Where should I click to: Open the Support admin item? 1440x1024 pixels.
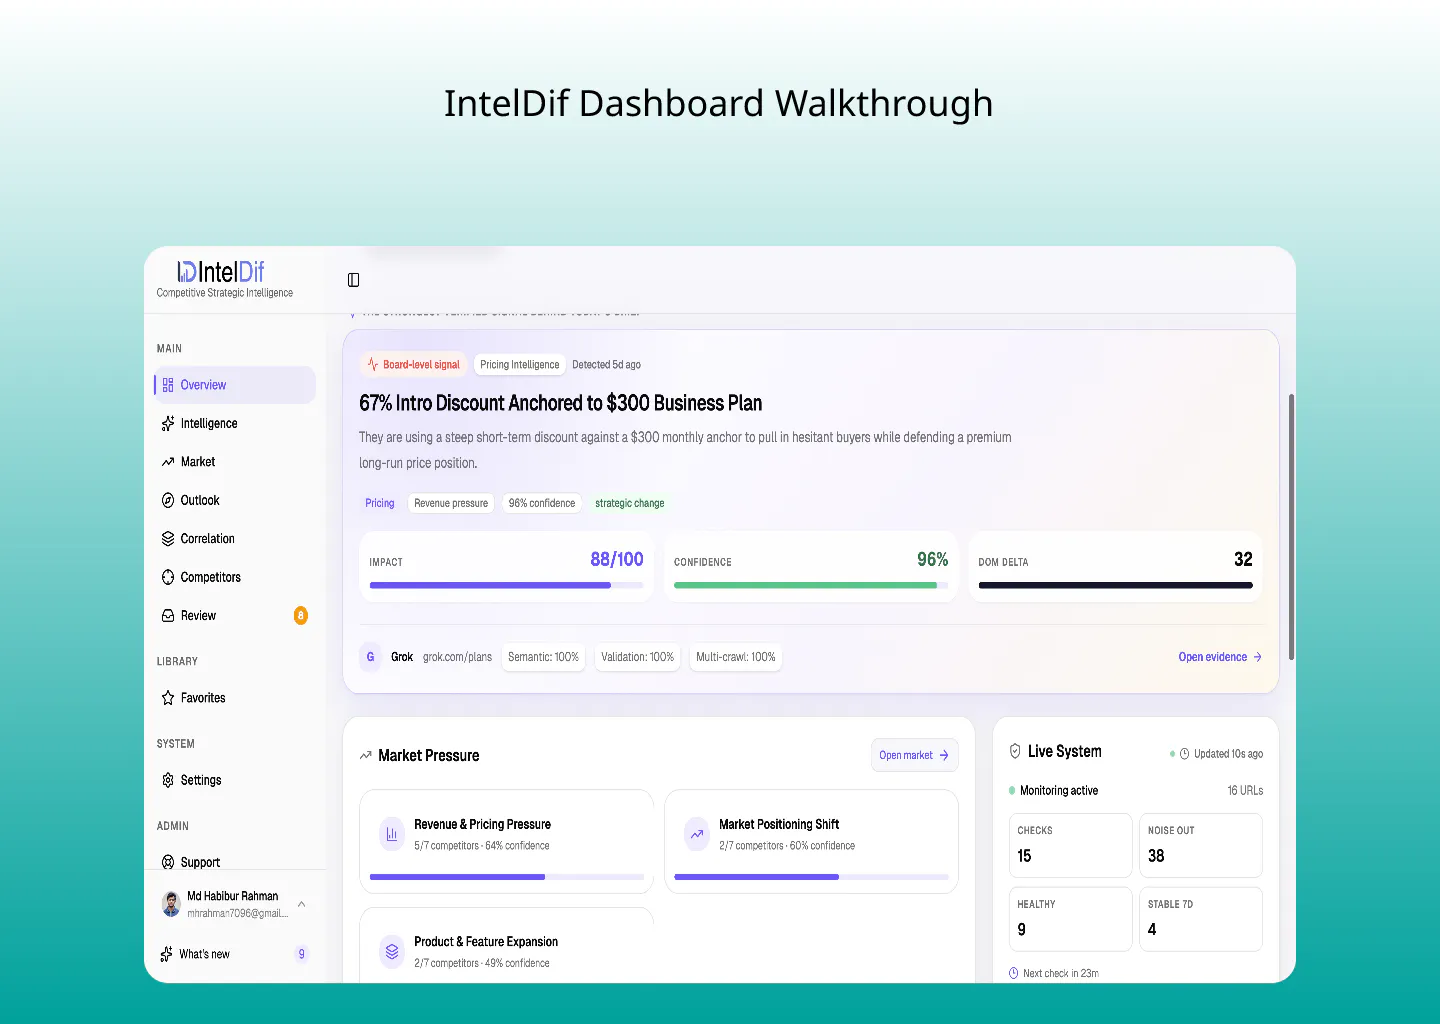(235, 859)
